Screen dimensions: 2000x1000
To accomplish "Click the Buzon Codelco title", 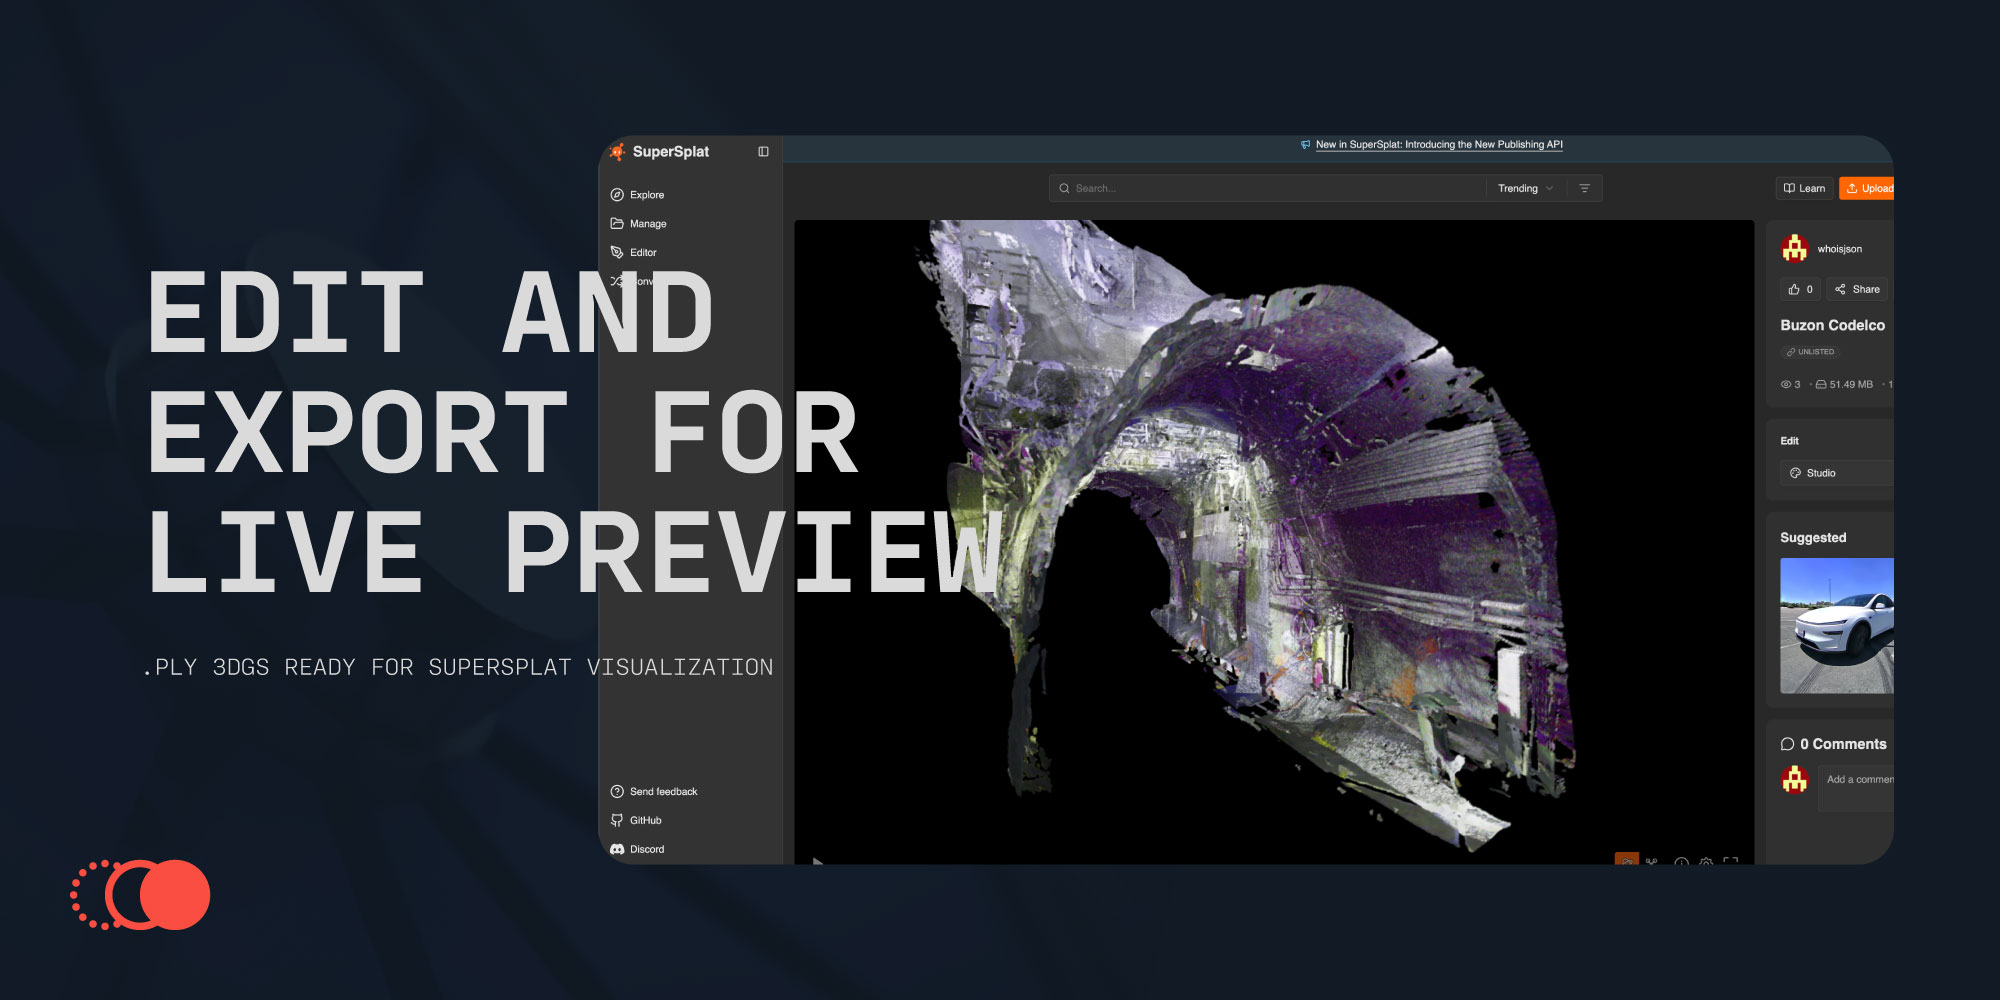I will 1833,325.
